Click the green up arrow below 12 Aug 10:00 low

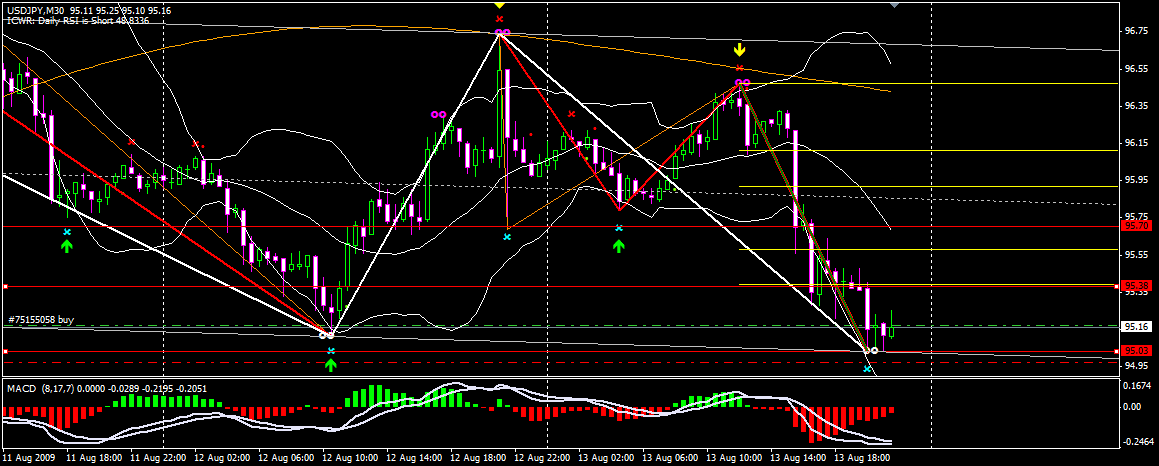coord(331,364)
